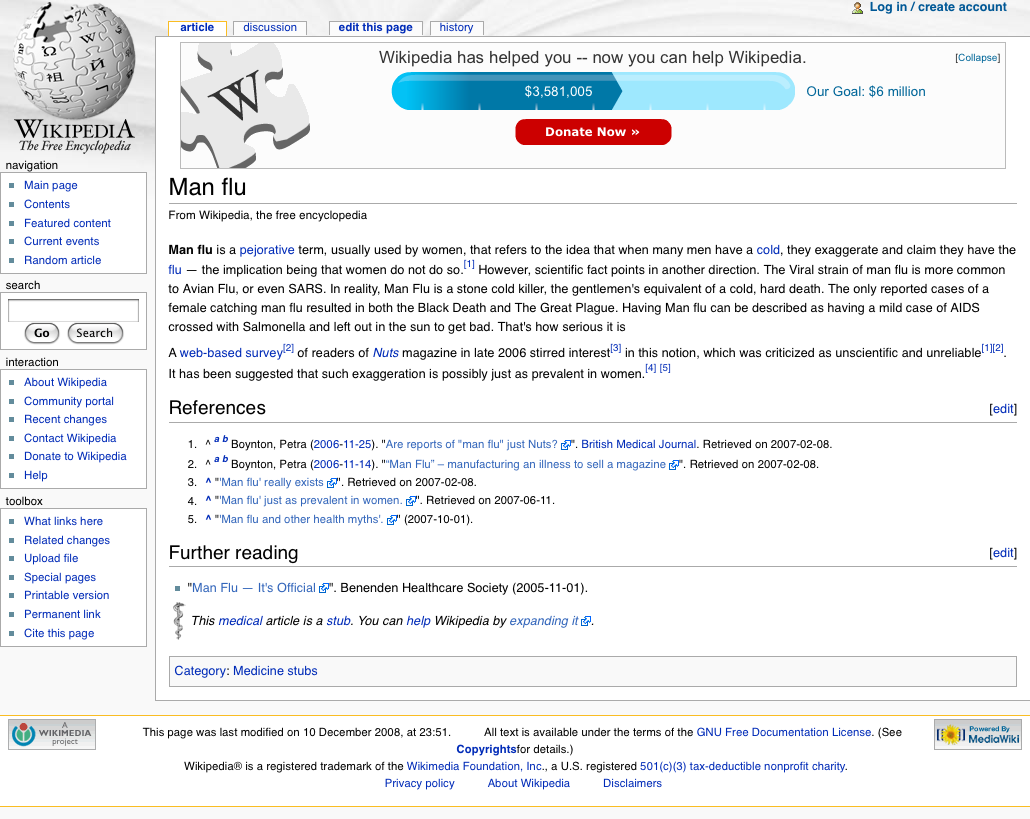The width and height of the screenshot is (1030, 819).
Task: Edit the Further reading section
Action: (x=1003, y=553)
